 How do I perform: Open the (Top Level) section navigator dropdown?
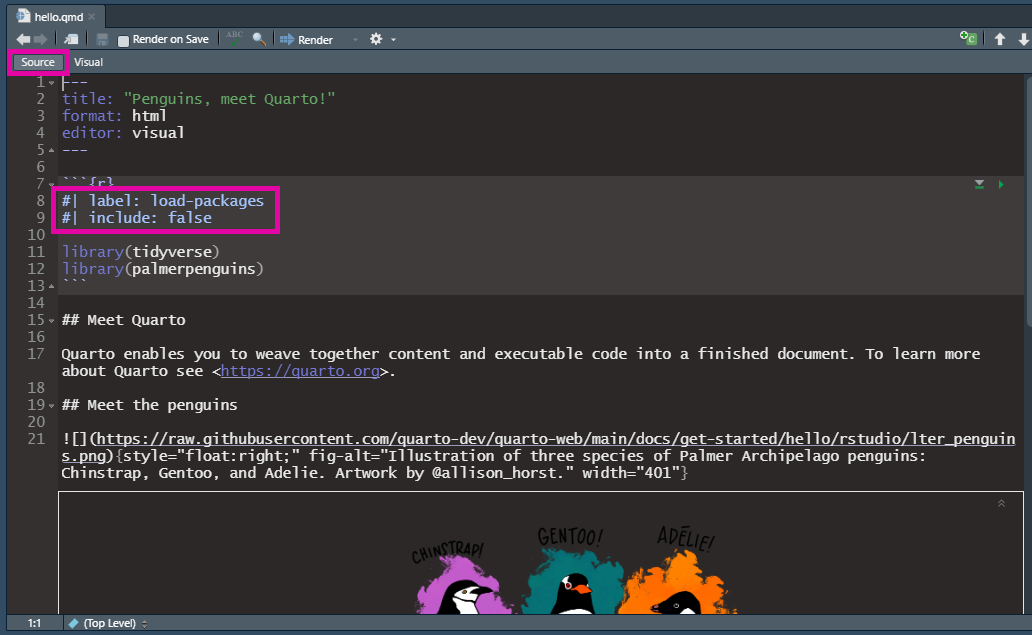click(x=108, y=623)
